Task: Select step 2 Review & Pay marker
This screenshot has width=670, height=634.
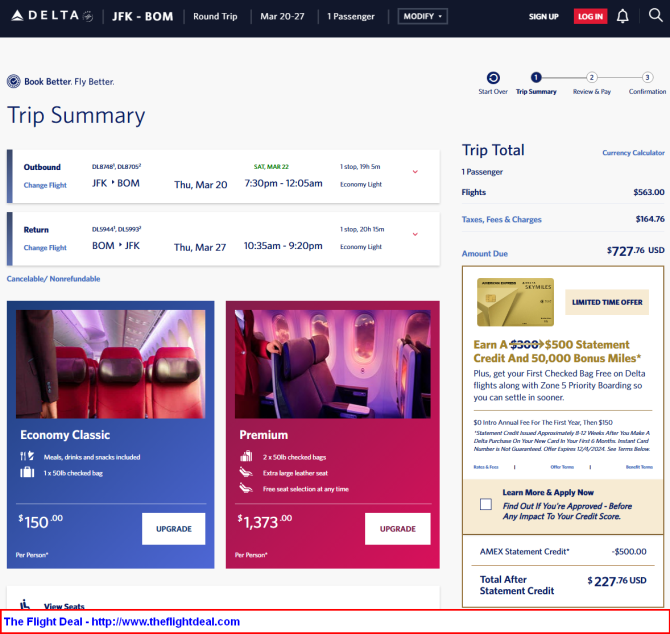Action: tap(591, 77)
